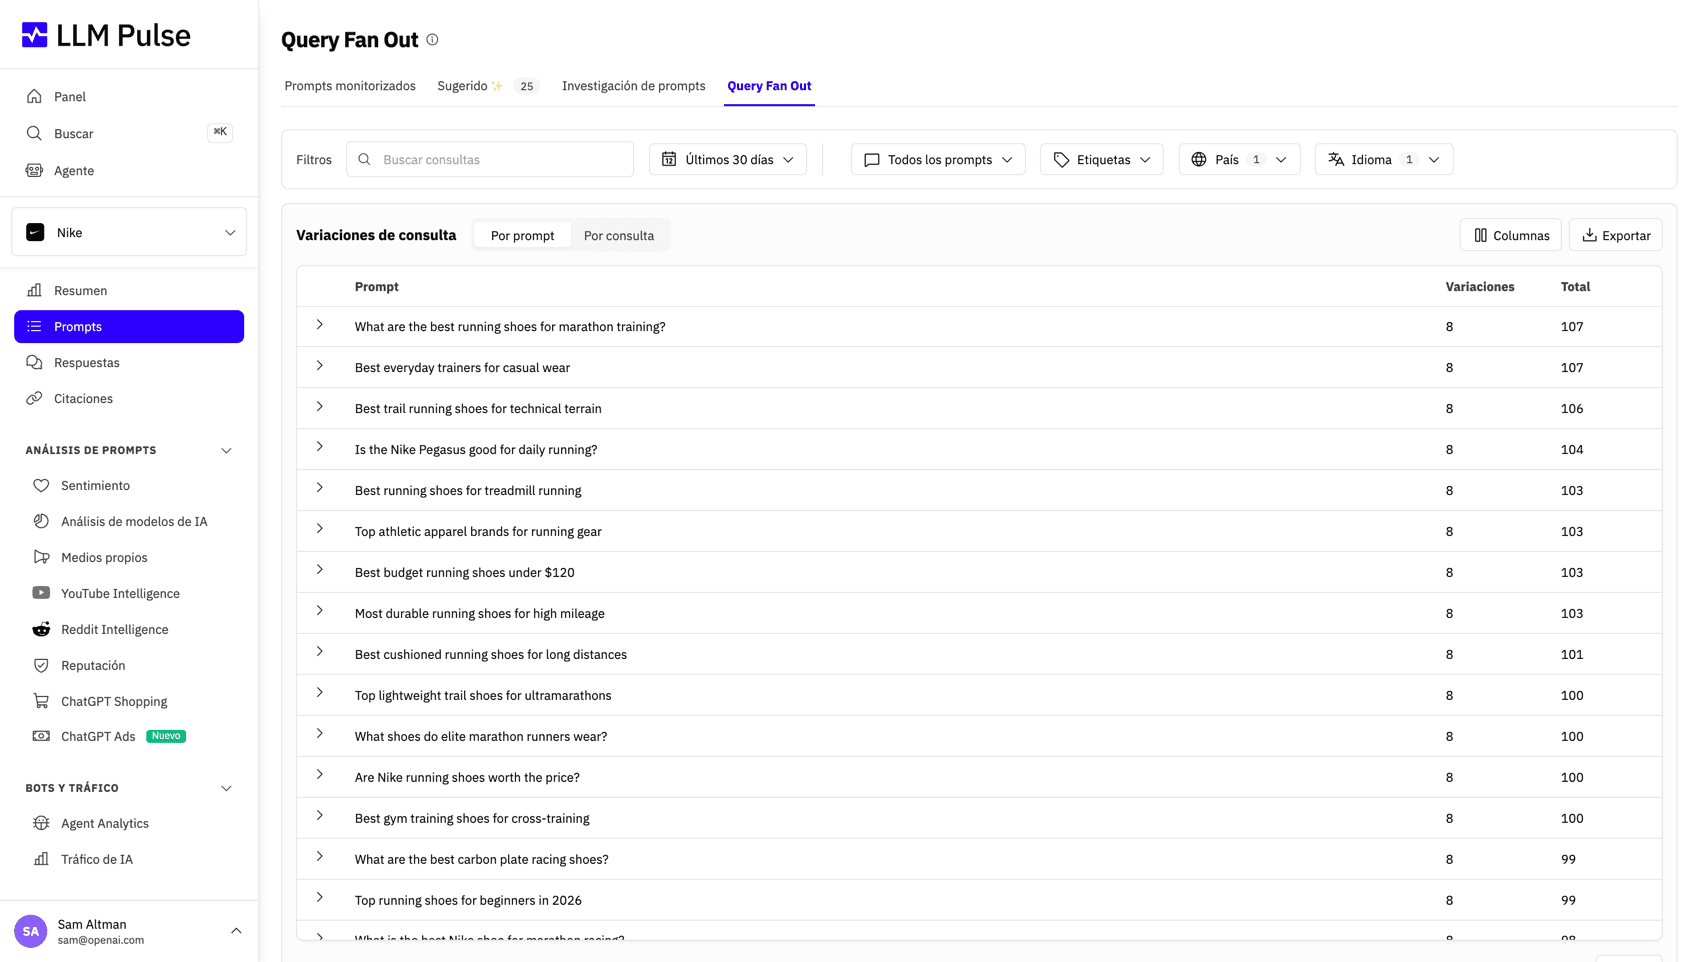
Task: Click the LLM Pulse logo icon
Action: click(x=35, y=35)
